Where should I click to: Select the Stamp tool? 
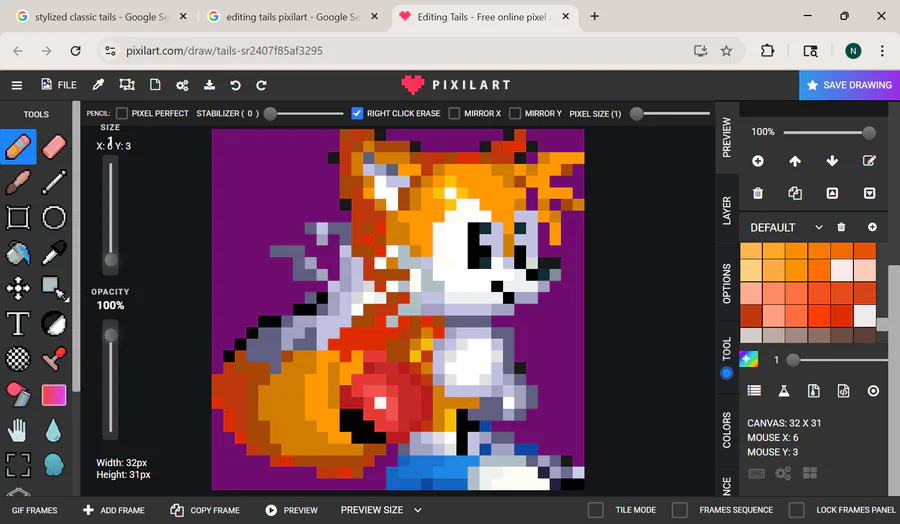54,359
